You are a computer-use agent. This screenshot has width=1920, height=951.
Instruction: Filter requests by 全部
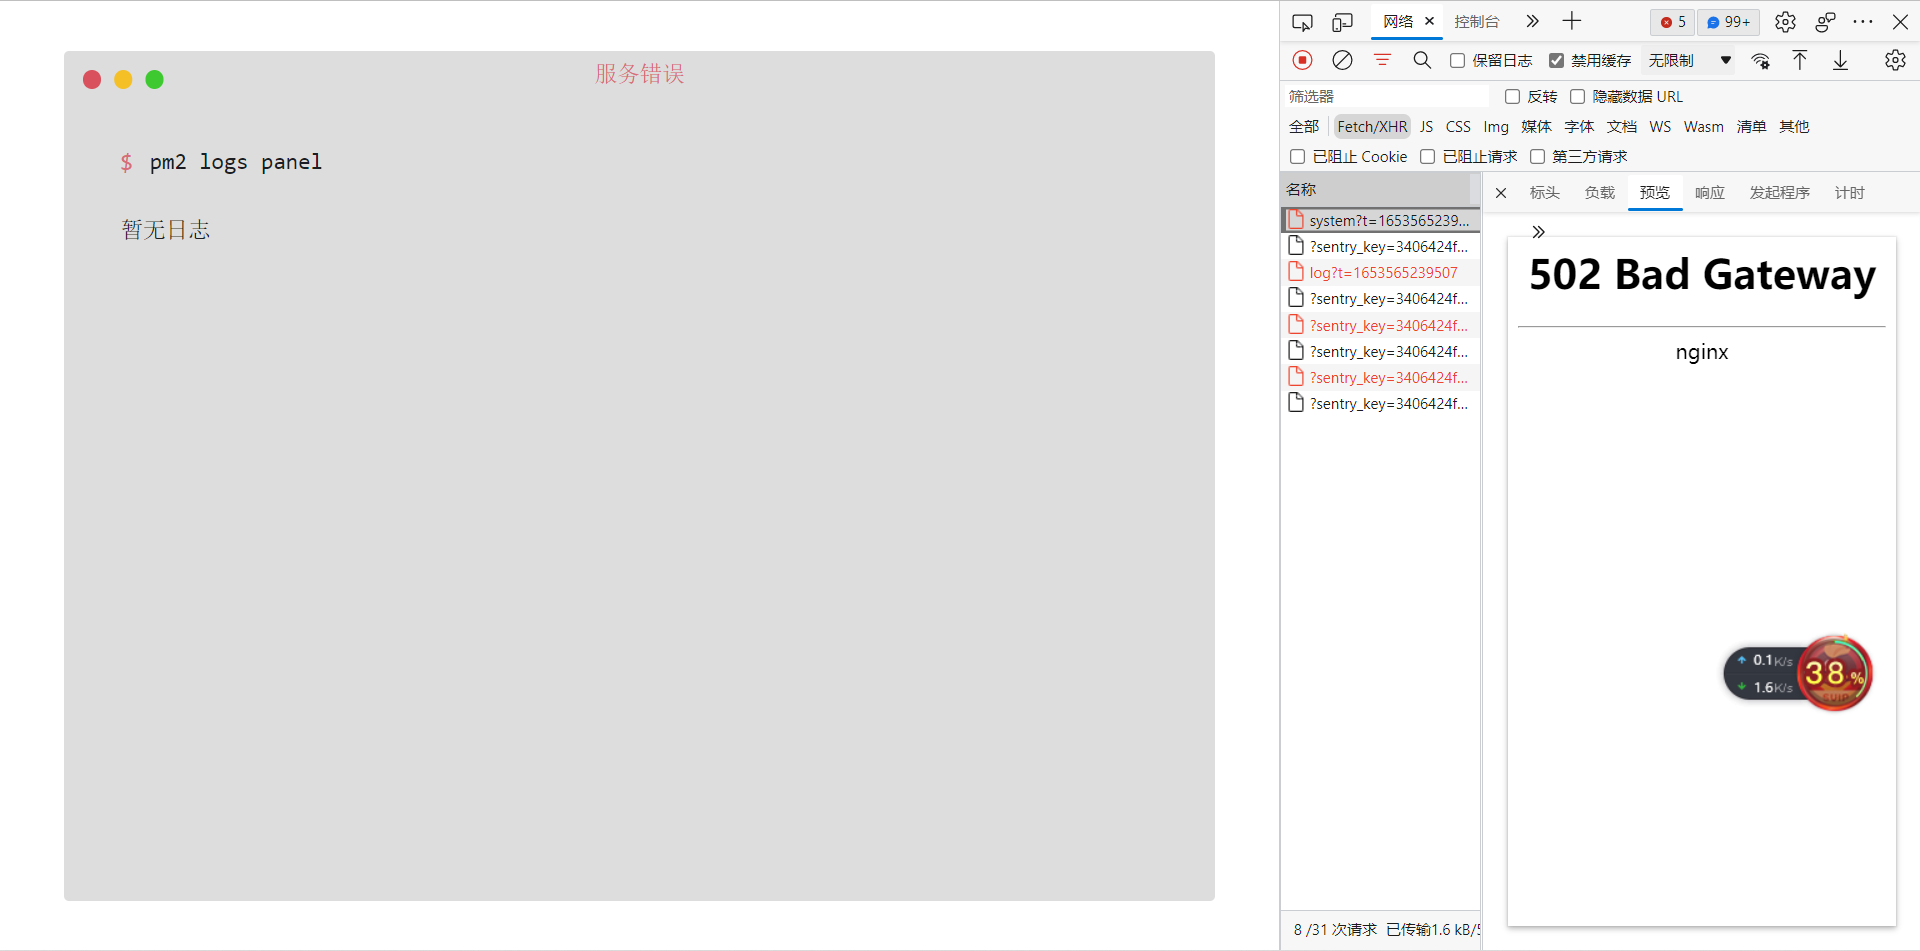click(1304, 127)
